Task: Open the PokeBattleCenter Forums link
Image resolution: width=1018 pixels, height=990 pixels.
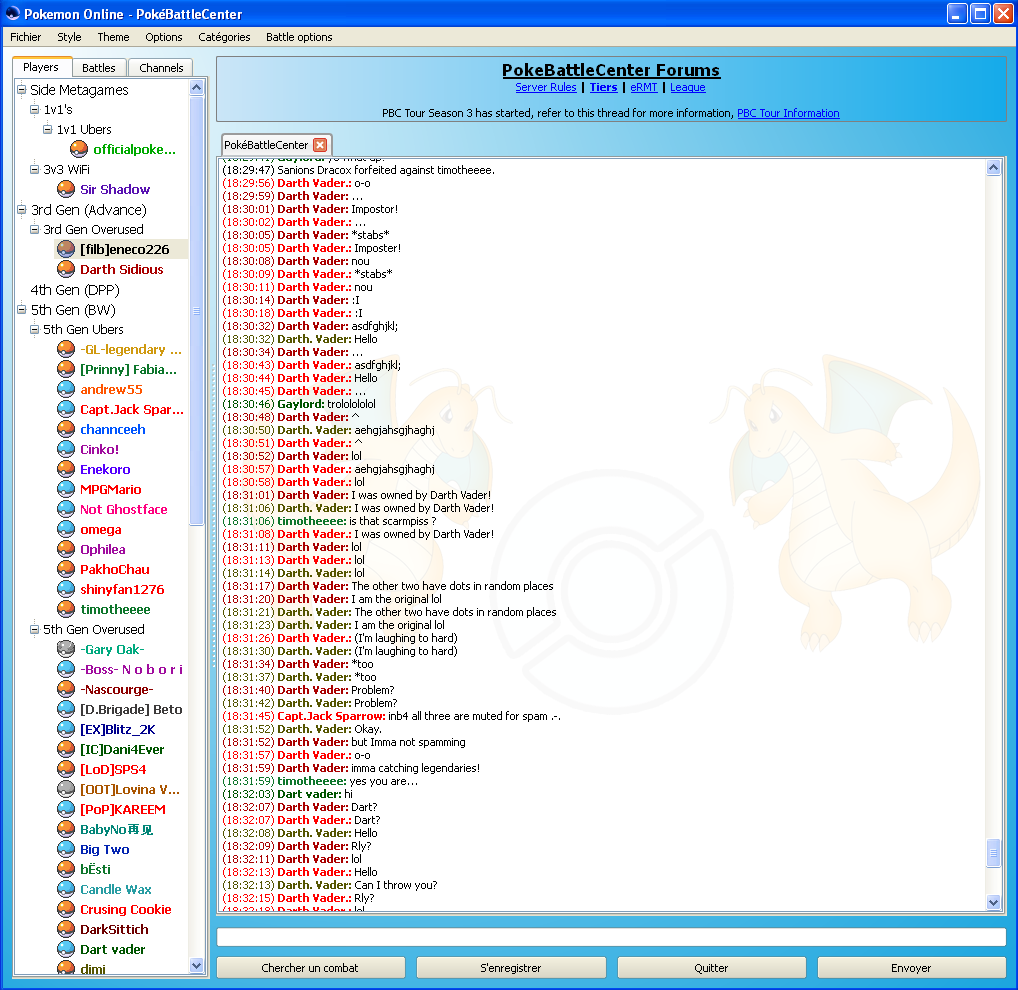Action: [x=611, y=70]
